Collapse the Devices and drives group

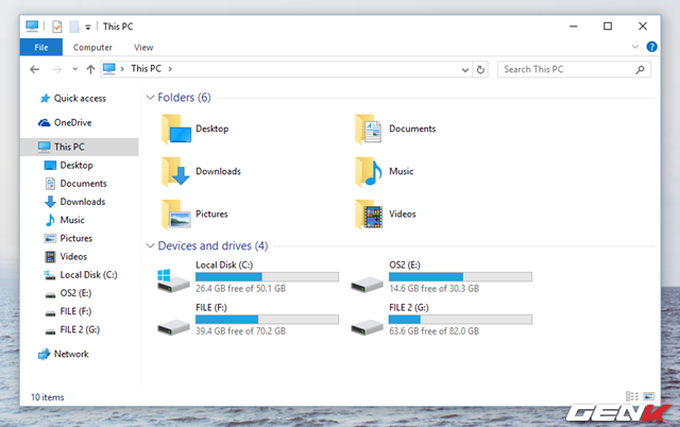coord(150,246)
